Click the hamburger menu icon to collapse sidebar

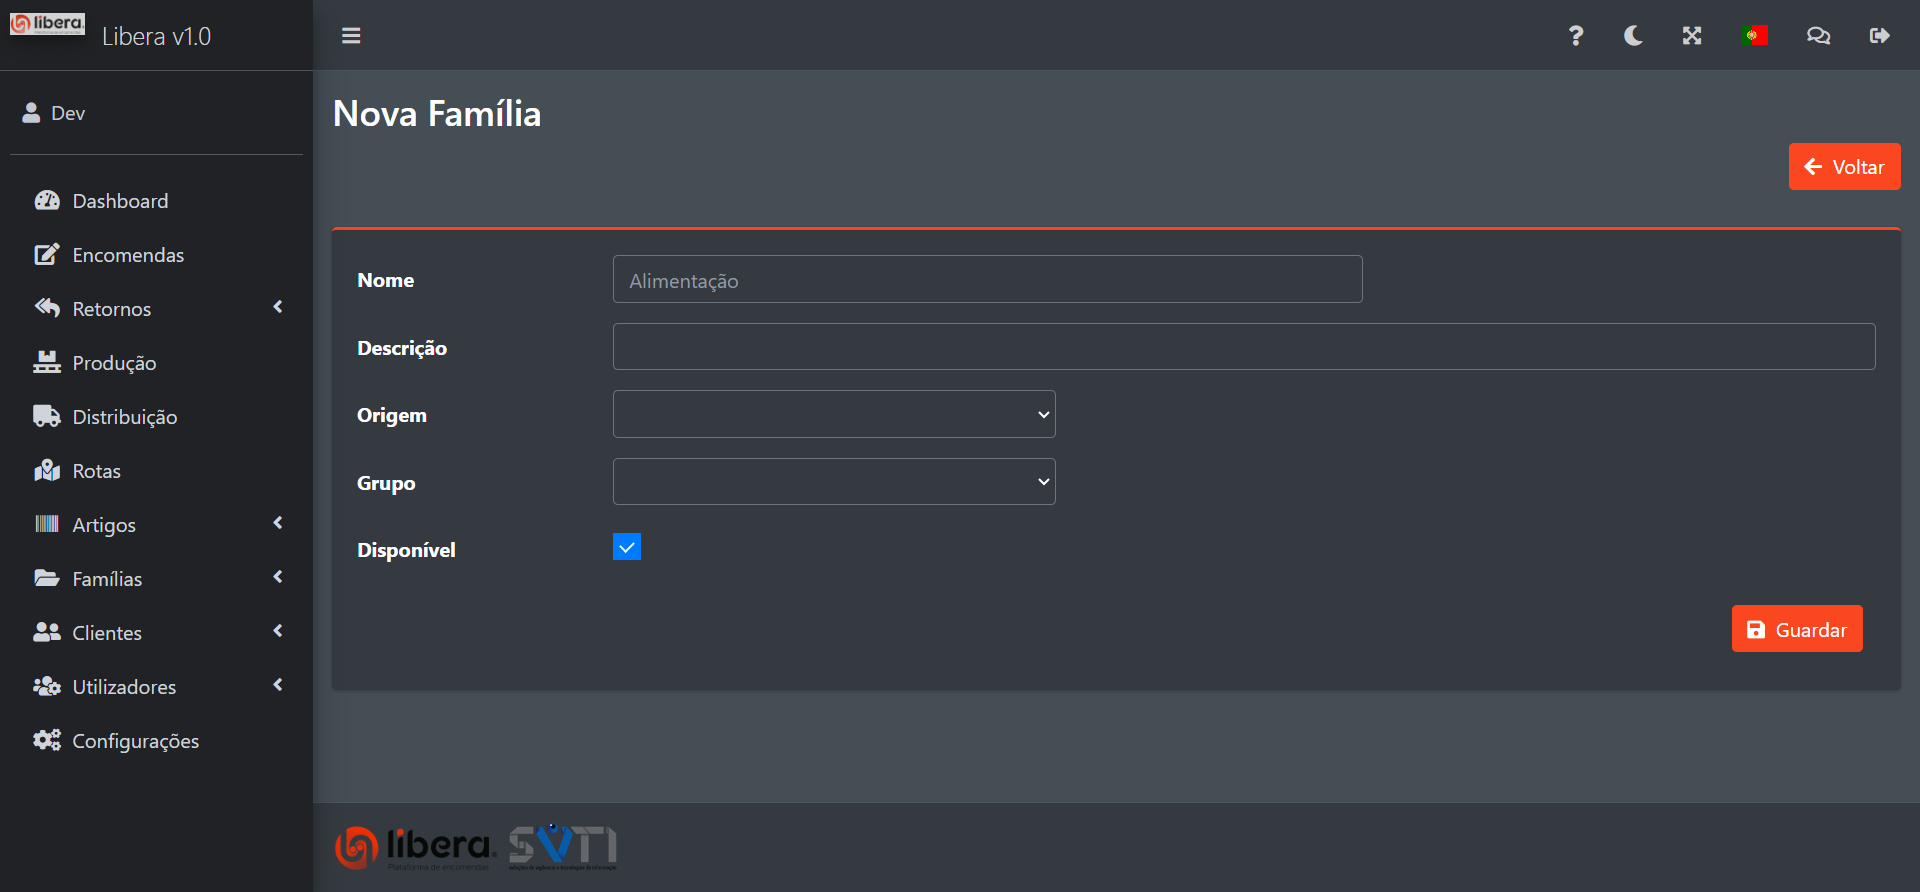(351, 36)
